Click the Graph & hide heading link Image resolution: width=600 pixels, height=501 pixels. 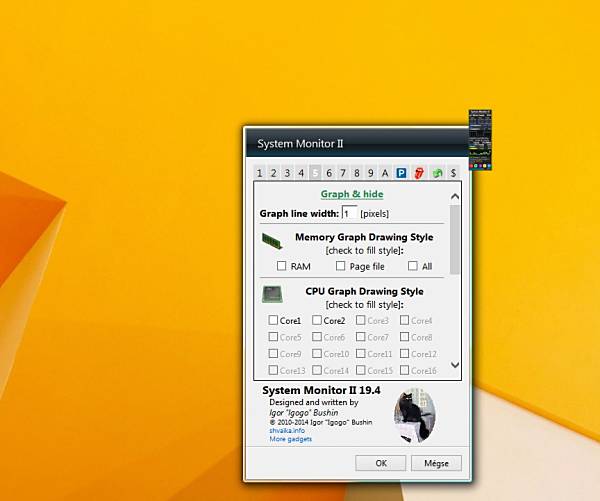pyautogui.click(x=352, y=194)
